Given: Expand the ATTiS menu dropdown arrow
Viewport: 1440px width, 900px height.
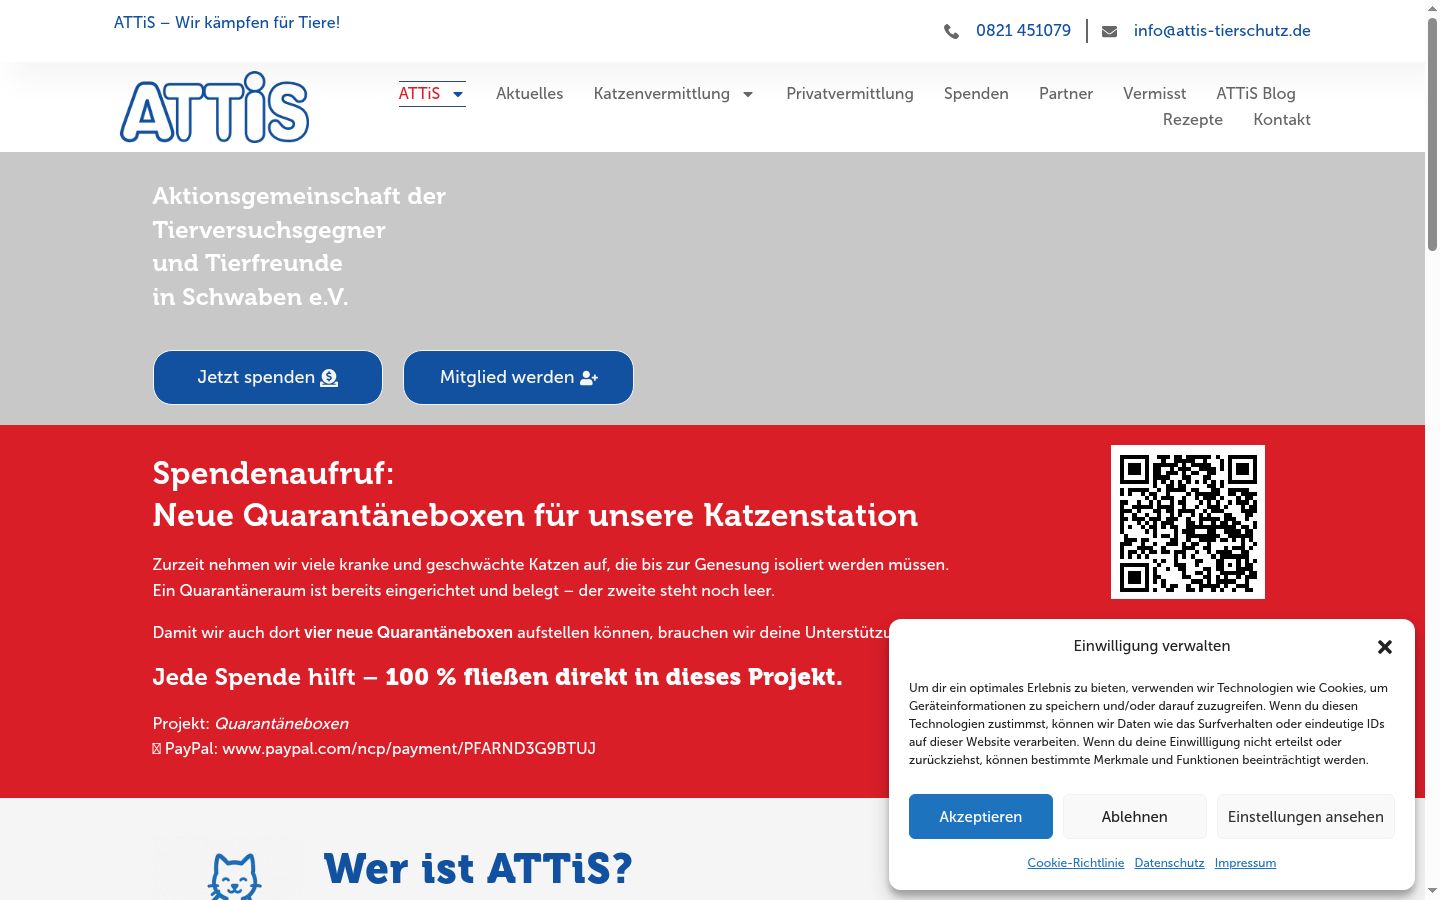Looking at the screenshot, I should (x=458, y=94).
